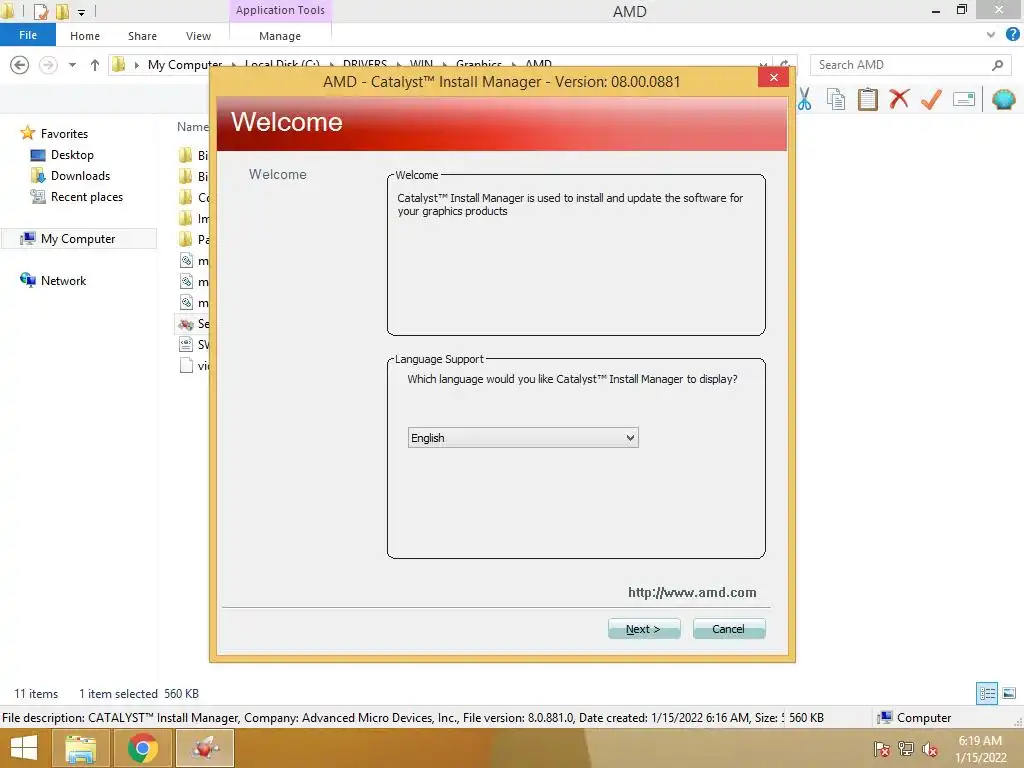Screen dimensions: 1024x768
Task: Click the quick access Properties icon in title bar
Action: [40, 11]
